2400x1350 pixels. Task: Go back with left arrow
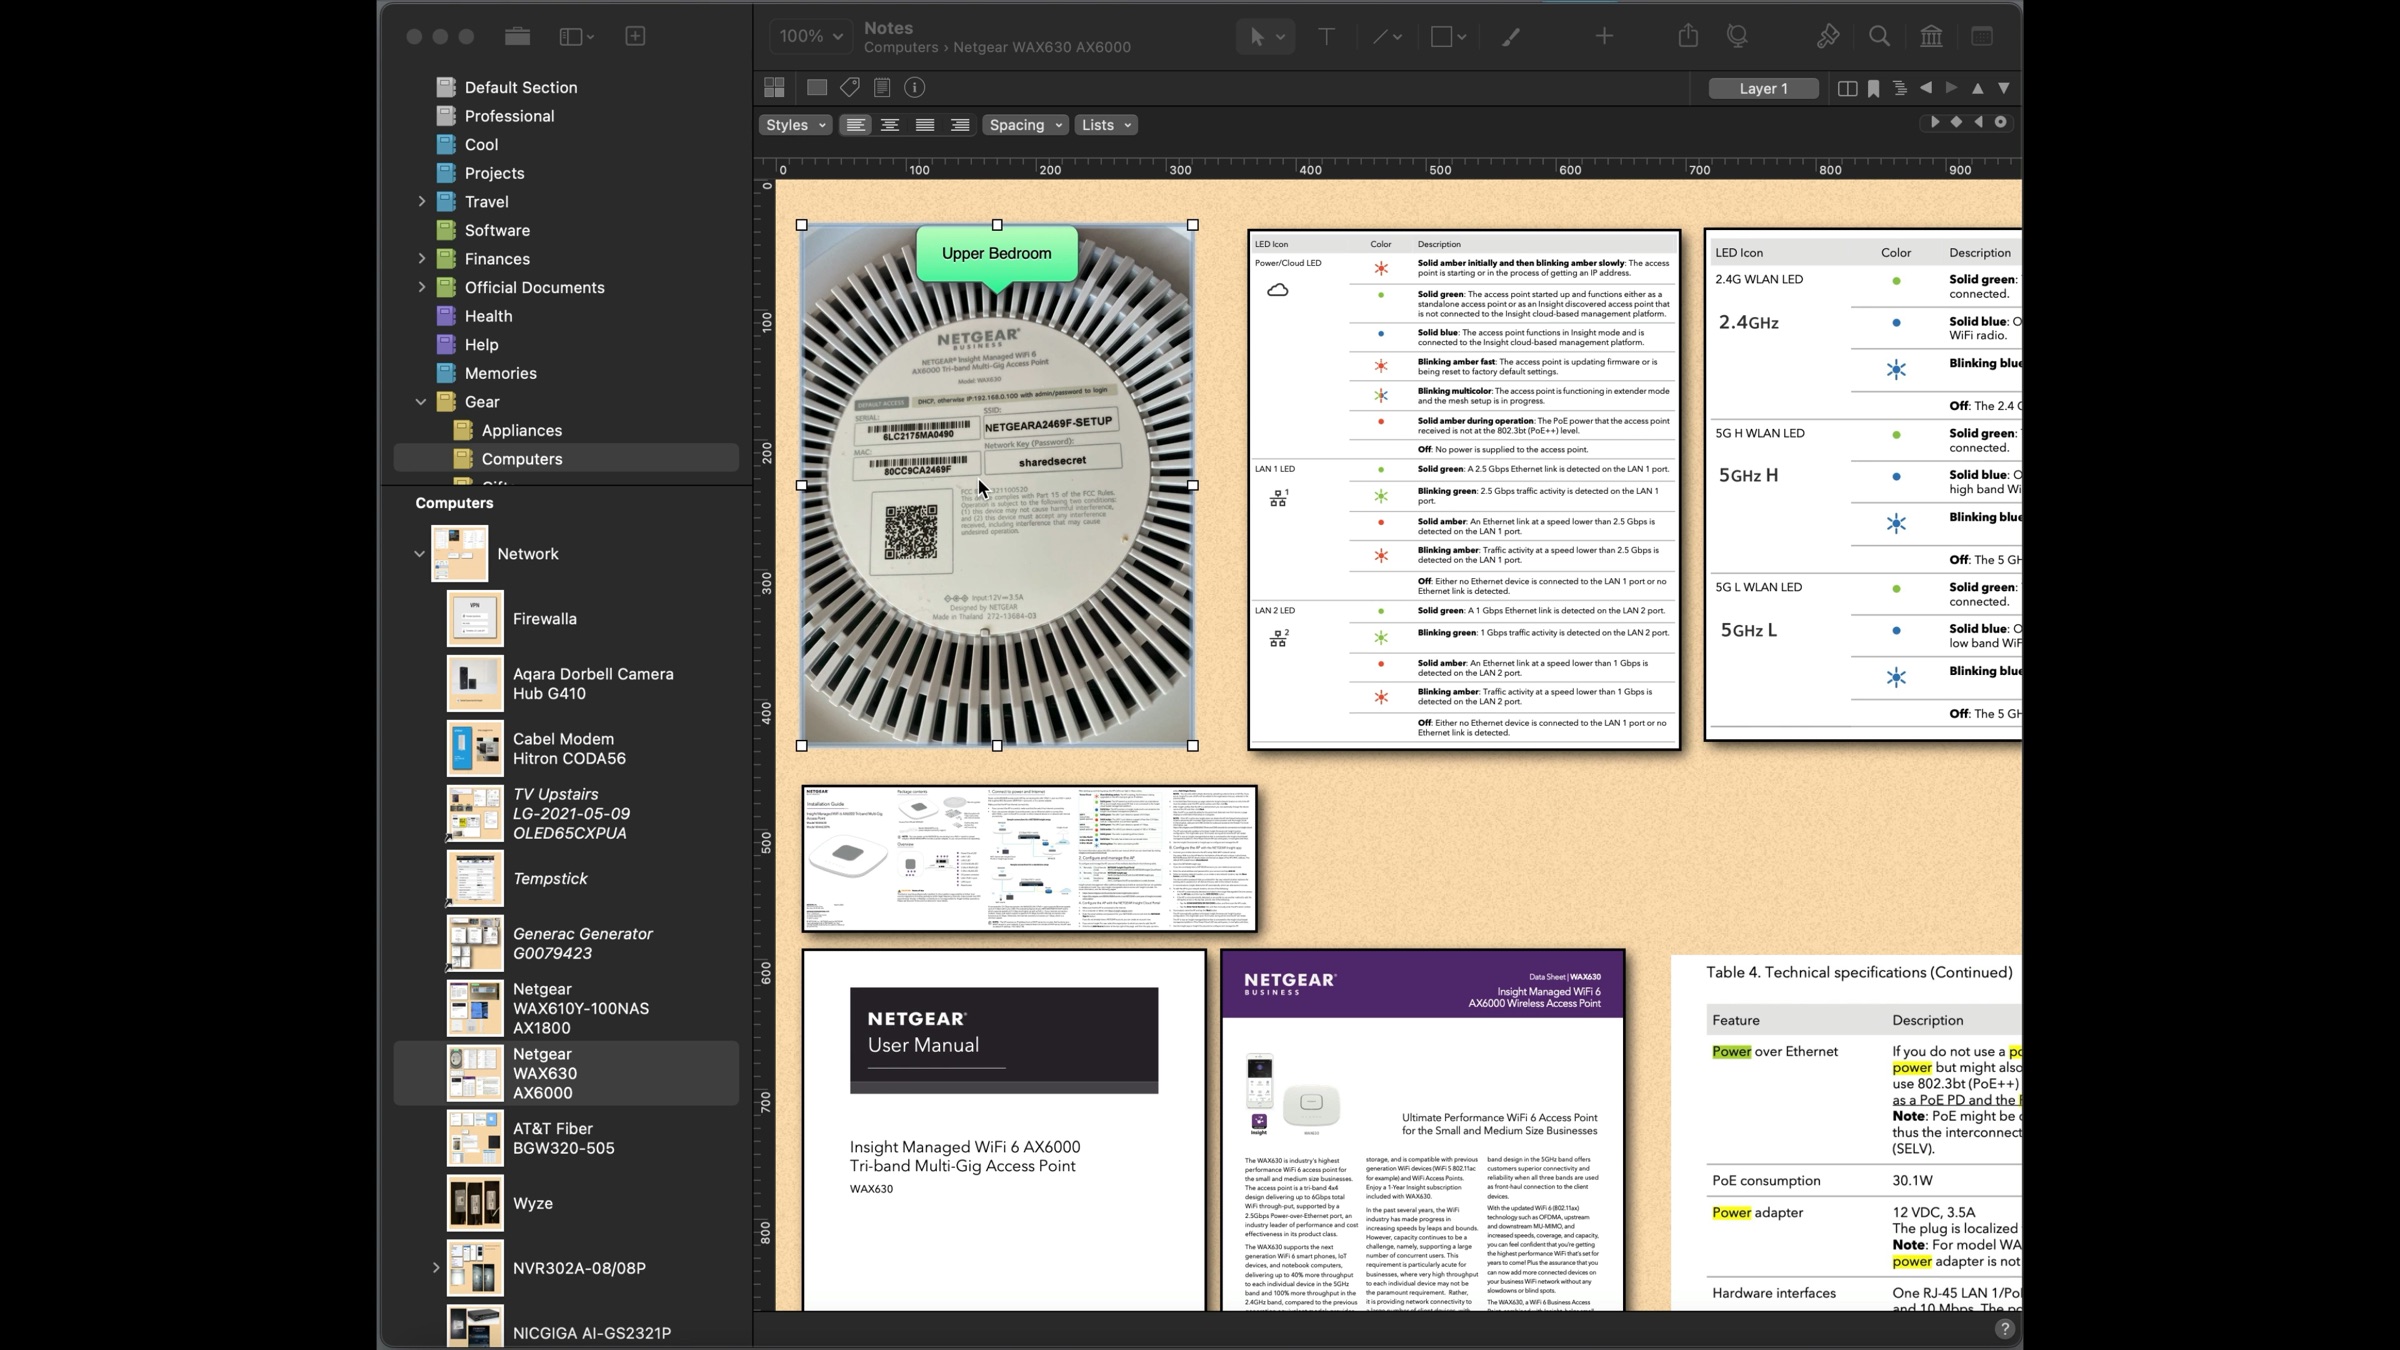click(x=1926, y=88)
